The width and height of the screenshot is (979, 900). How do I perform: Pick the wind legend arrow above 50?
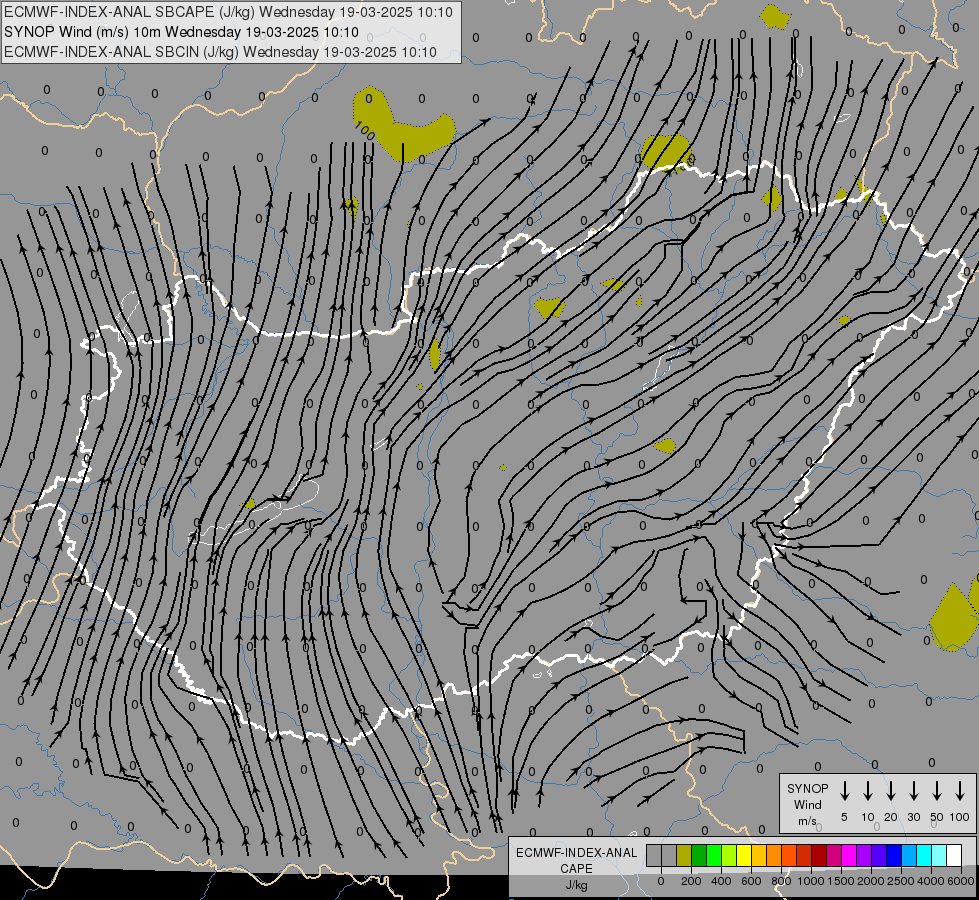click(x=937, y=791)
